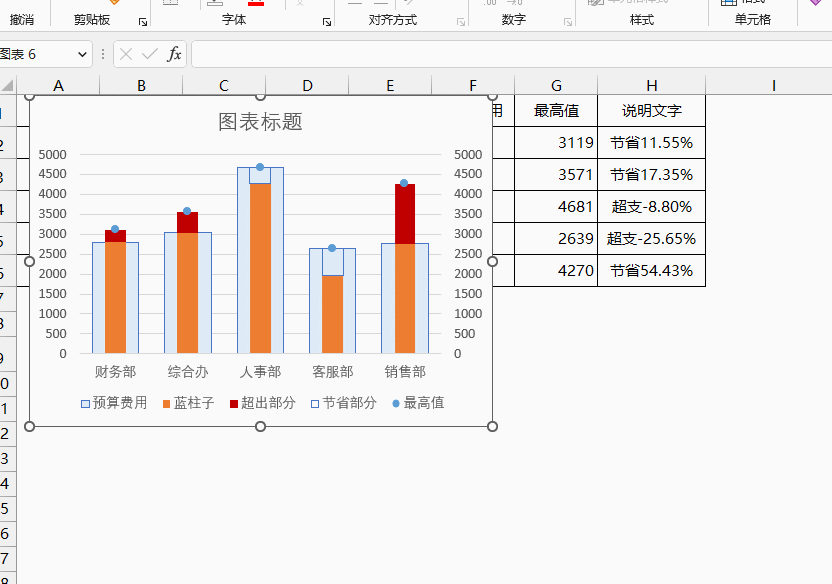This screenshot has height=584, width=832.
Task: Click the 人事部 category axis label
Action: (x=260, y=372)
